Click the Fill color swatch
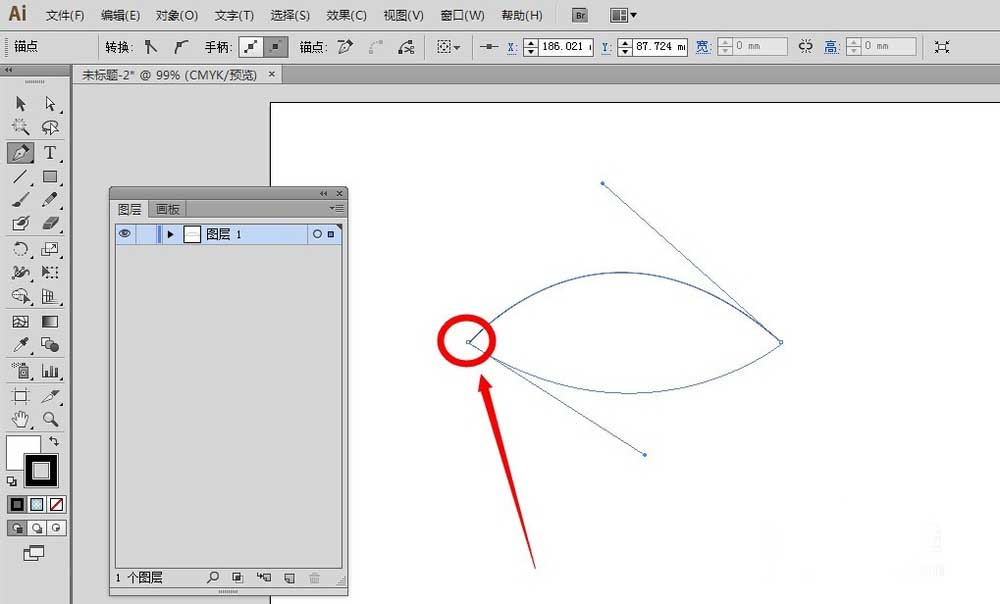This screenshot has width=1000, height=604. pos(17,446)
